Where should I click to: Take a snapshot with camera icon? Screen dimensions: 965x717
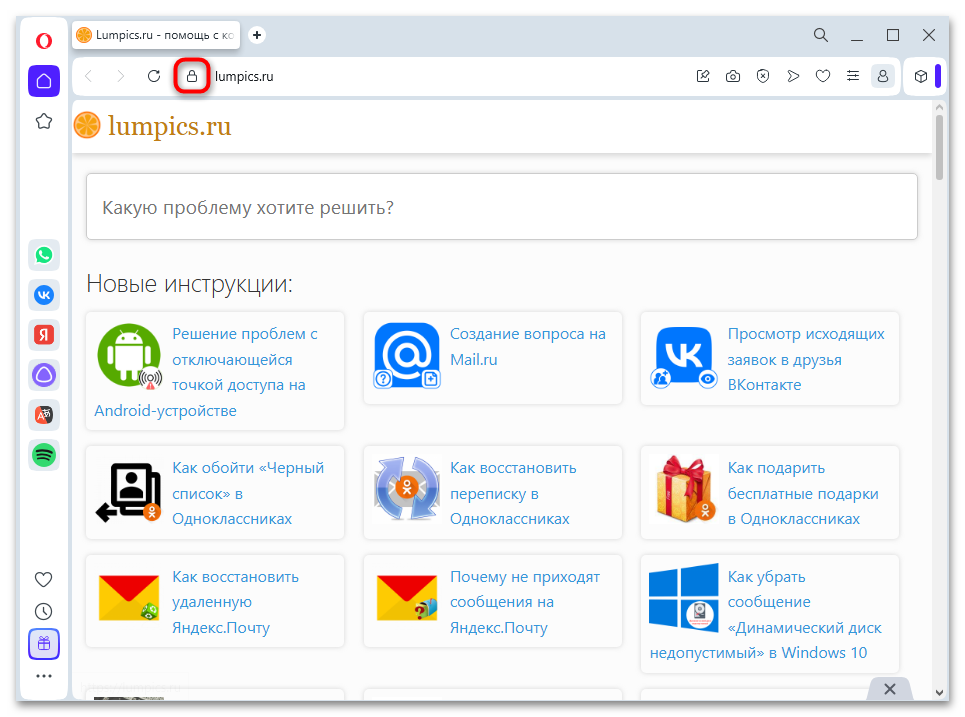point(732,76)
